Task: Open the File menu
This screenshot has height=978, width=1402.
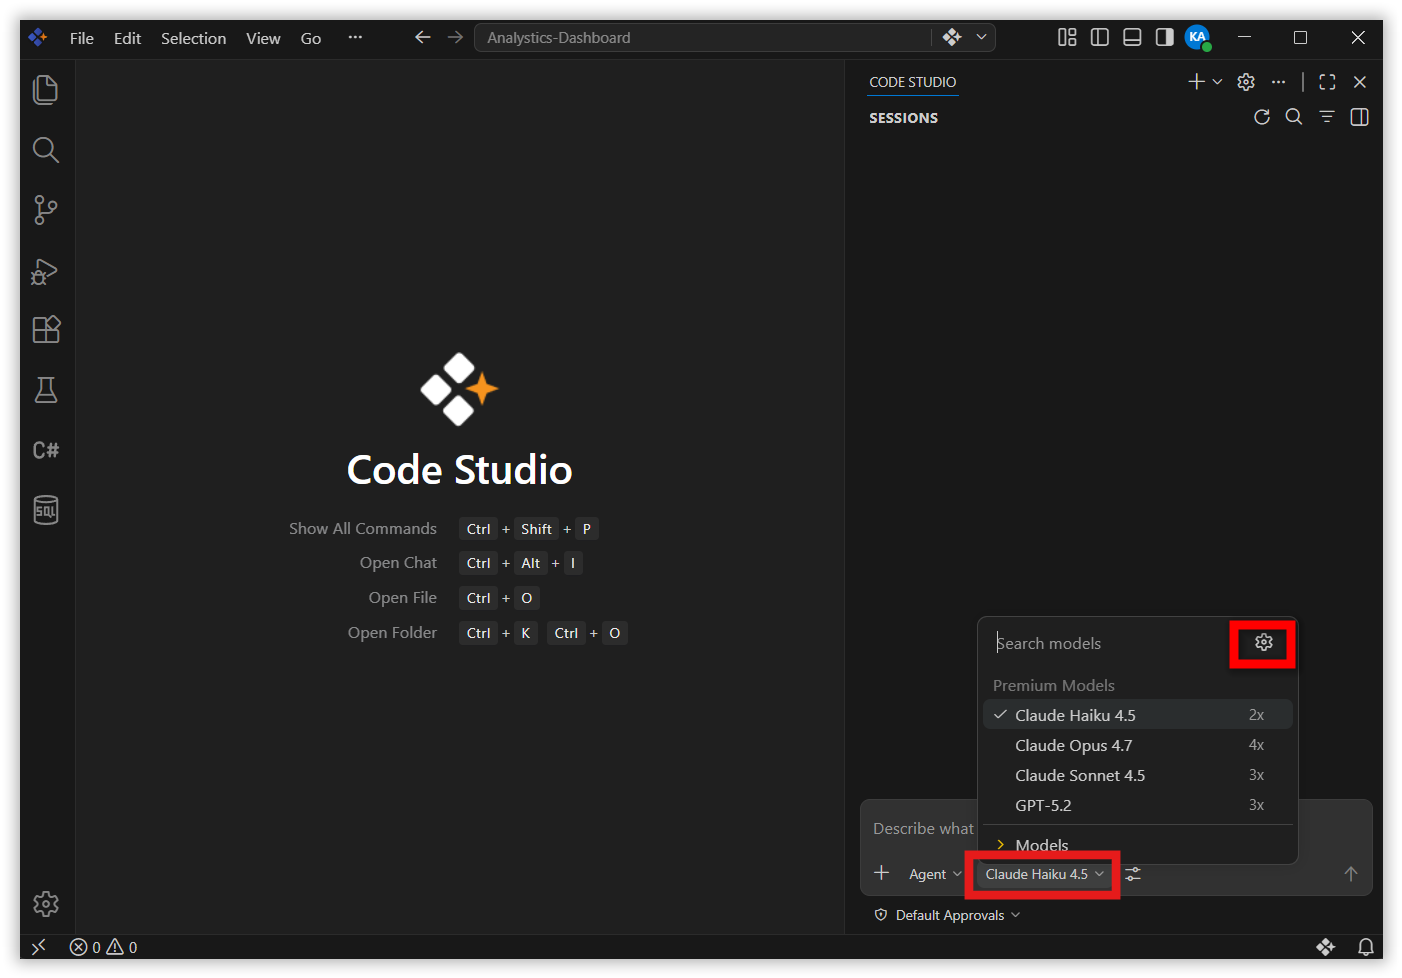Action: tap(82, 38)
